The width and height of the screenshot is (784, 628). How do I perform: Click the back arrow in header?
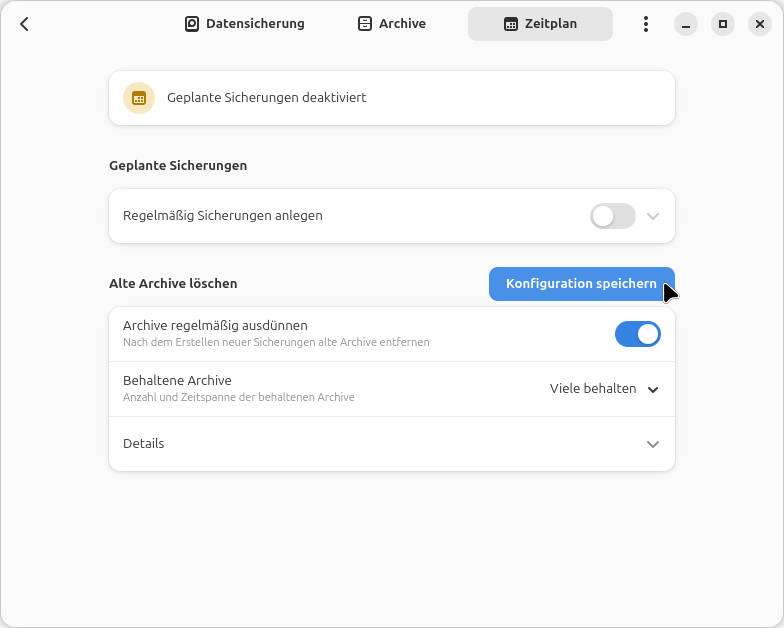[x=25, y=24]
